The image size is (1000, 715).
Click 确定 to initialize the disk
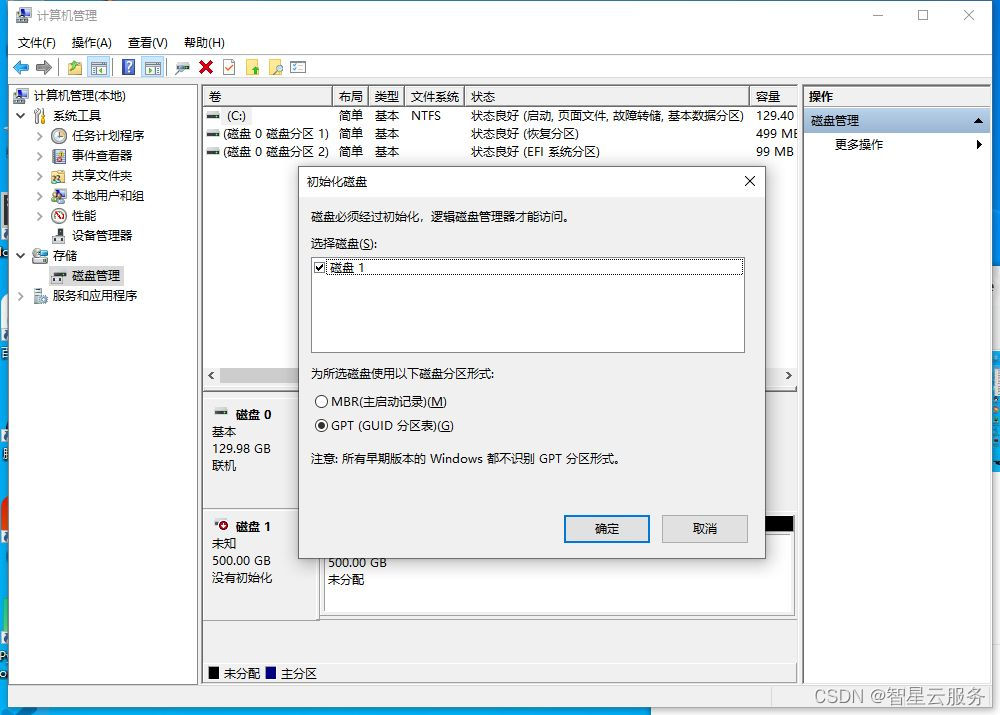(607, 529)
